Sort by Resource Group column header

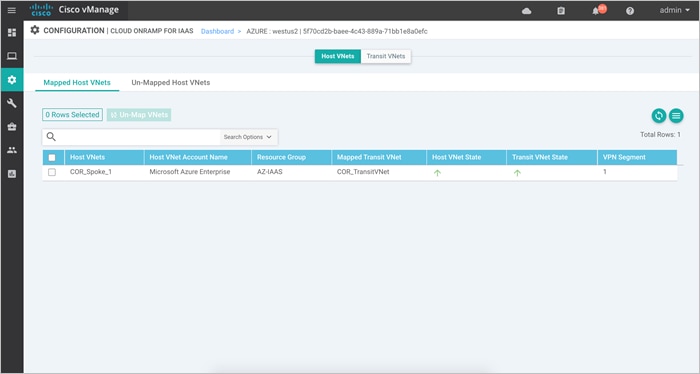[x=292, y=158]
